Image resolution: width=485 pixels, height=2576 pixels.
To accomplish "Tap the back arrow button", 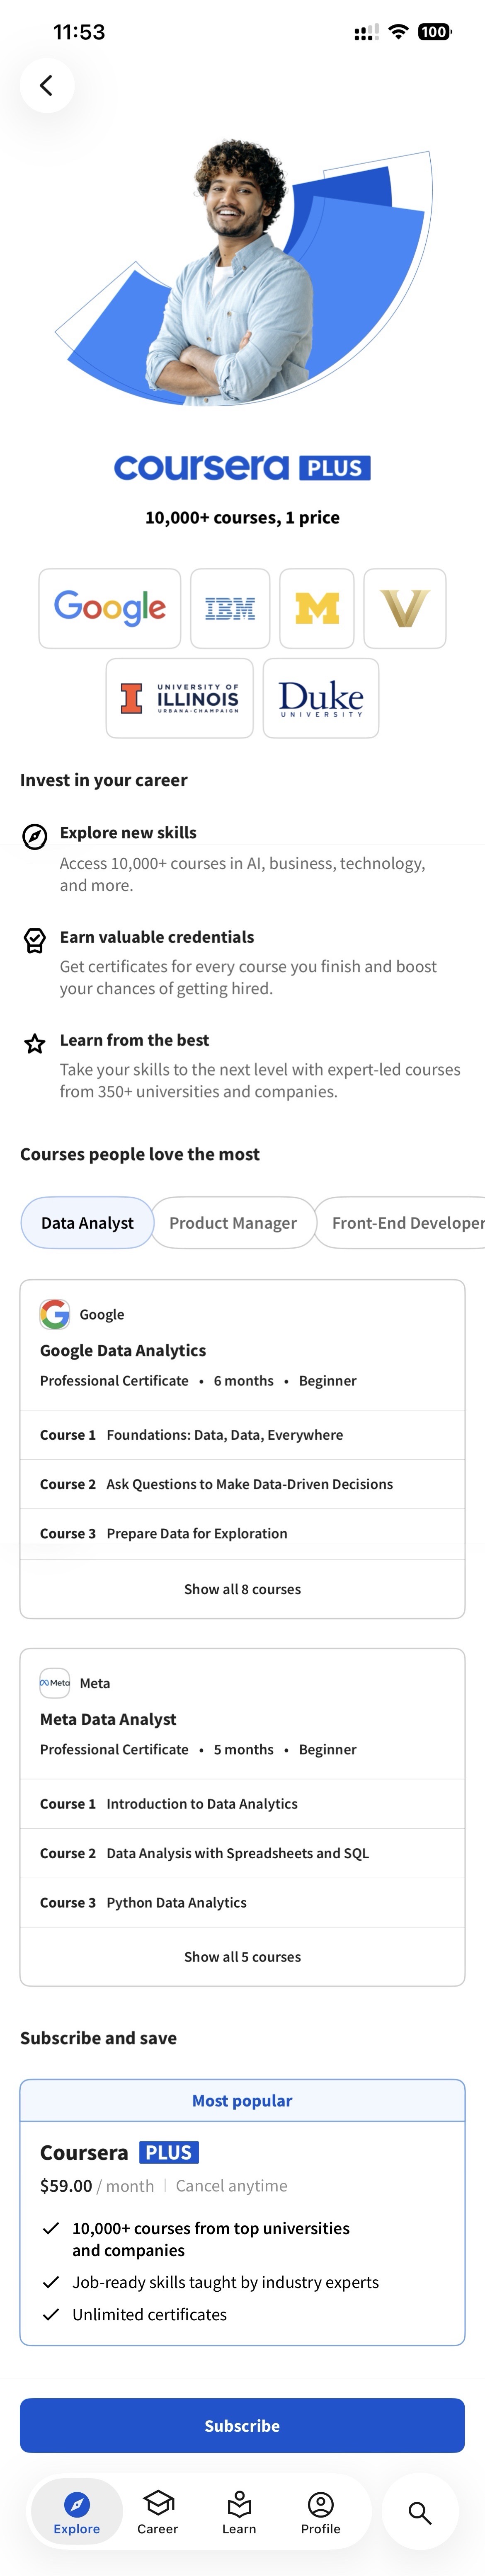I will tap(46, 85).
